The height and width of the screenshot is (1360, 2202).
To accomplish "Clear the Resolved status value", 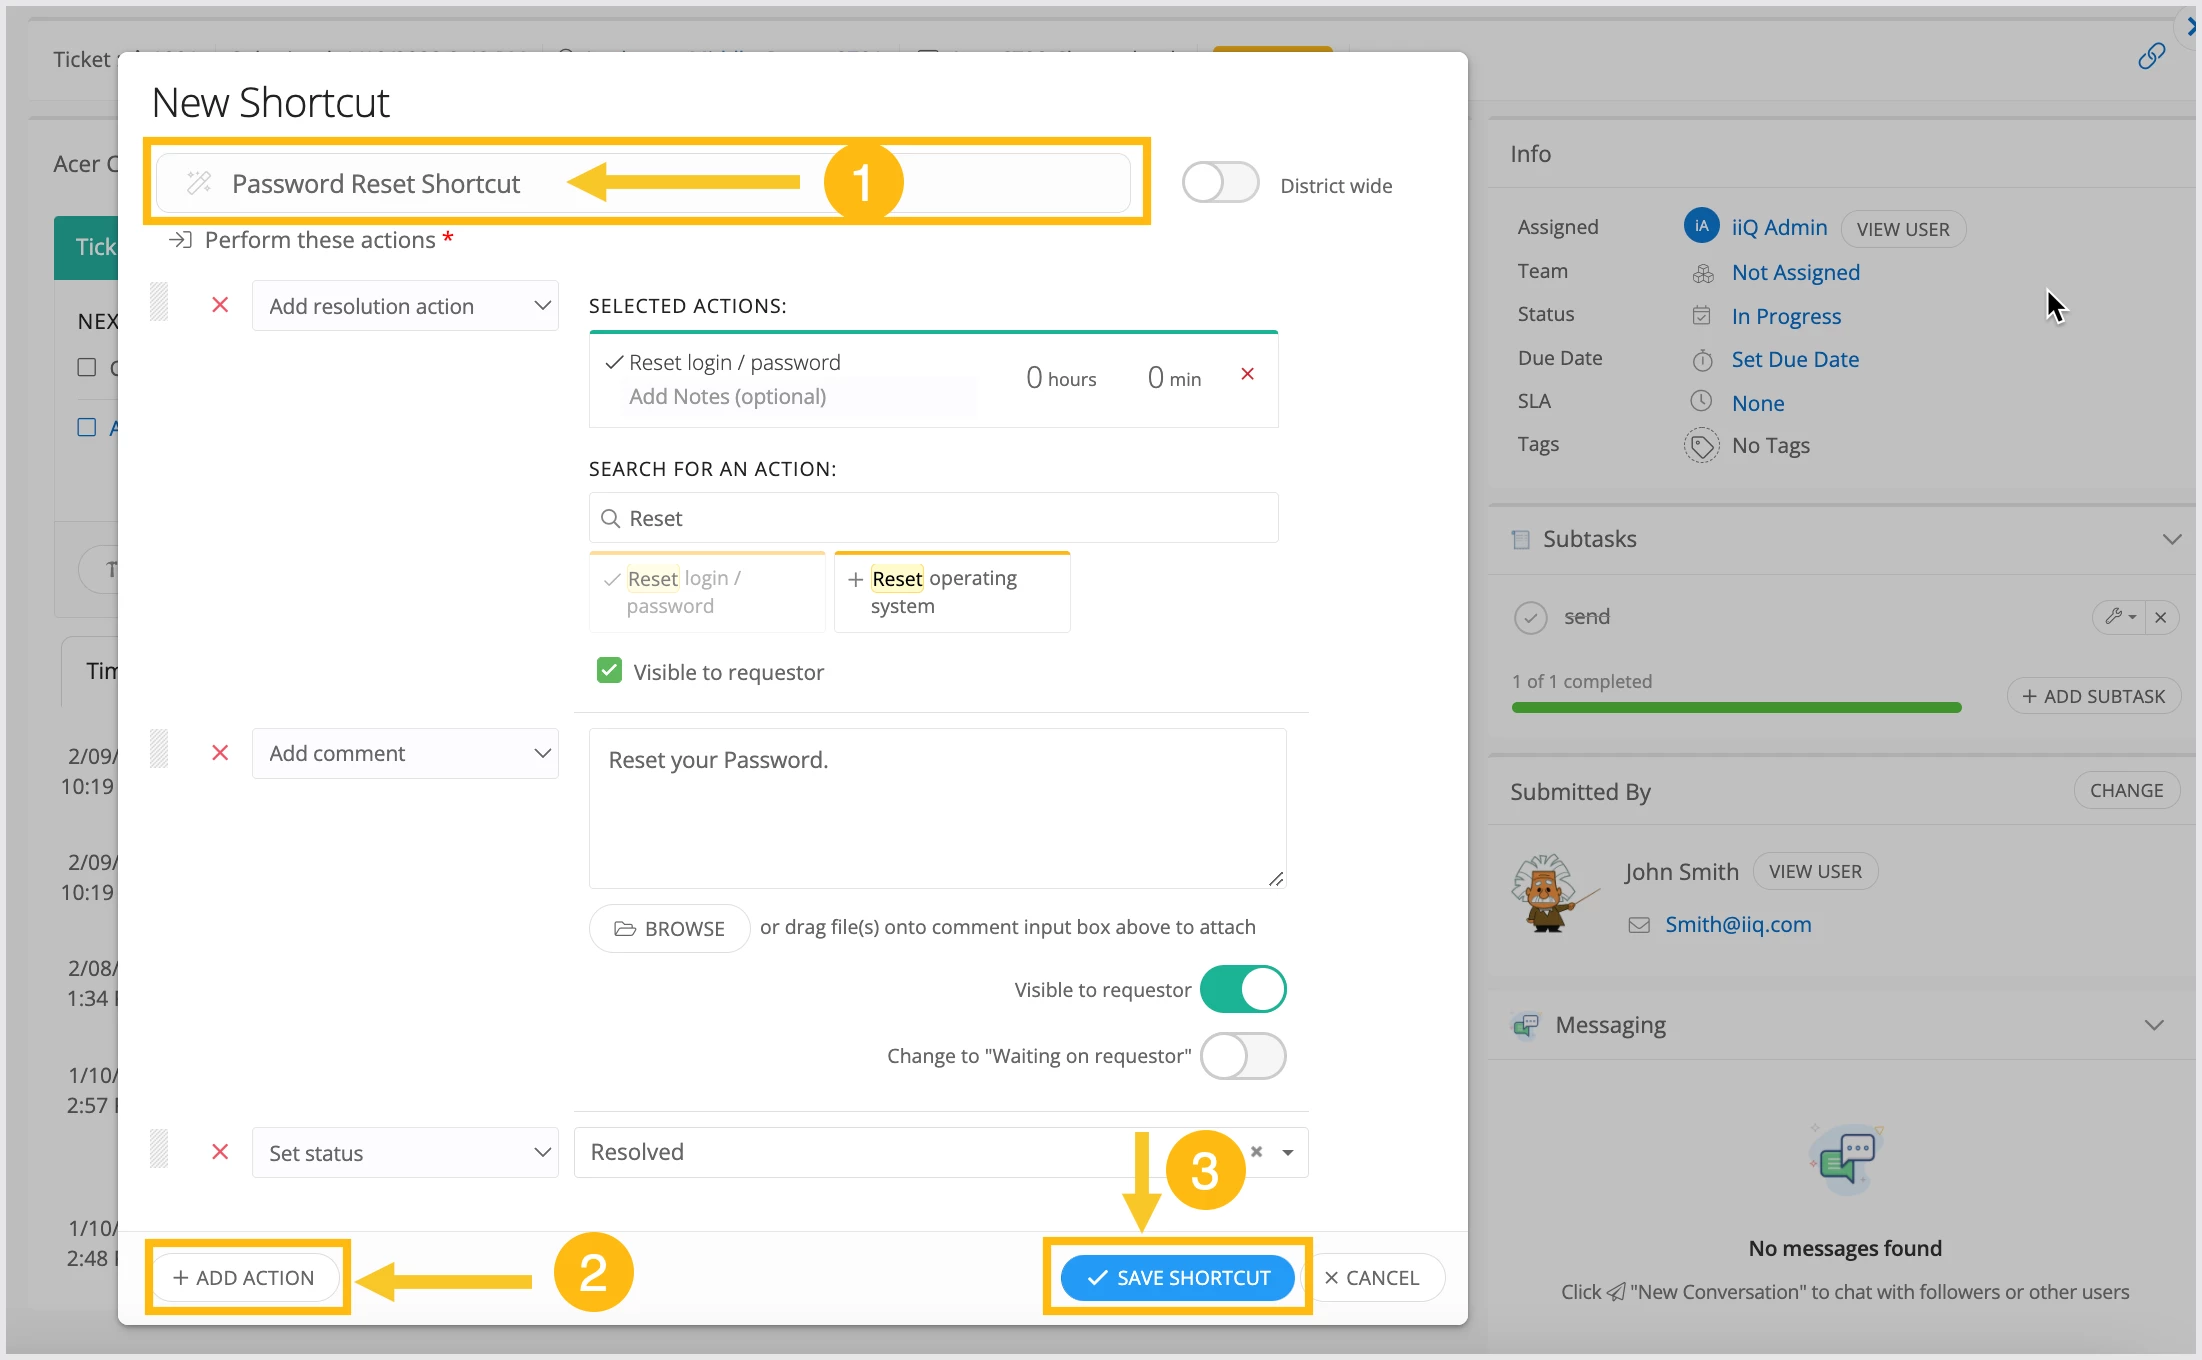I will pyautogui.click(x=1256, y=1152).
